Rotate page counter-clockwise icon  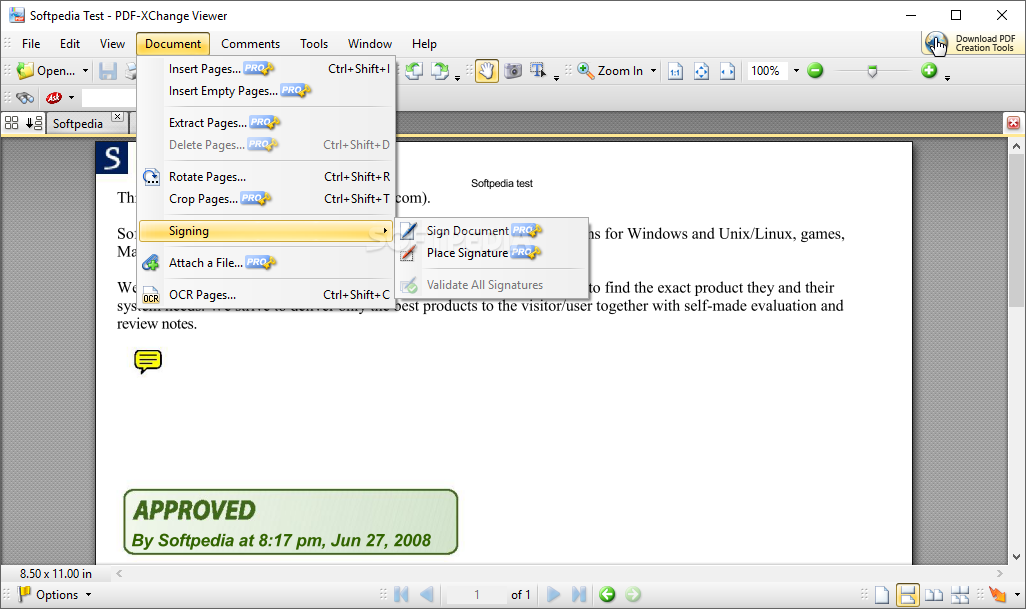[414, 71]
